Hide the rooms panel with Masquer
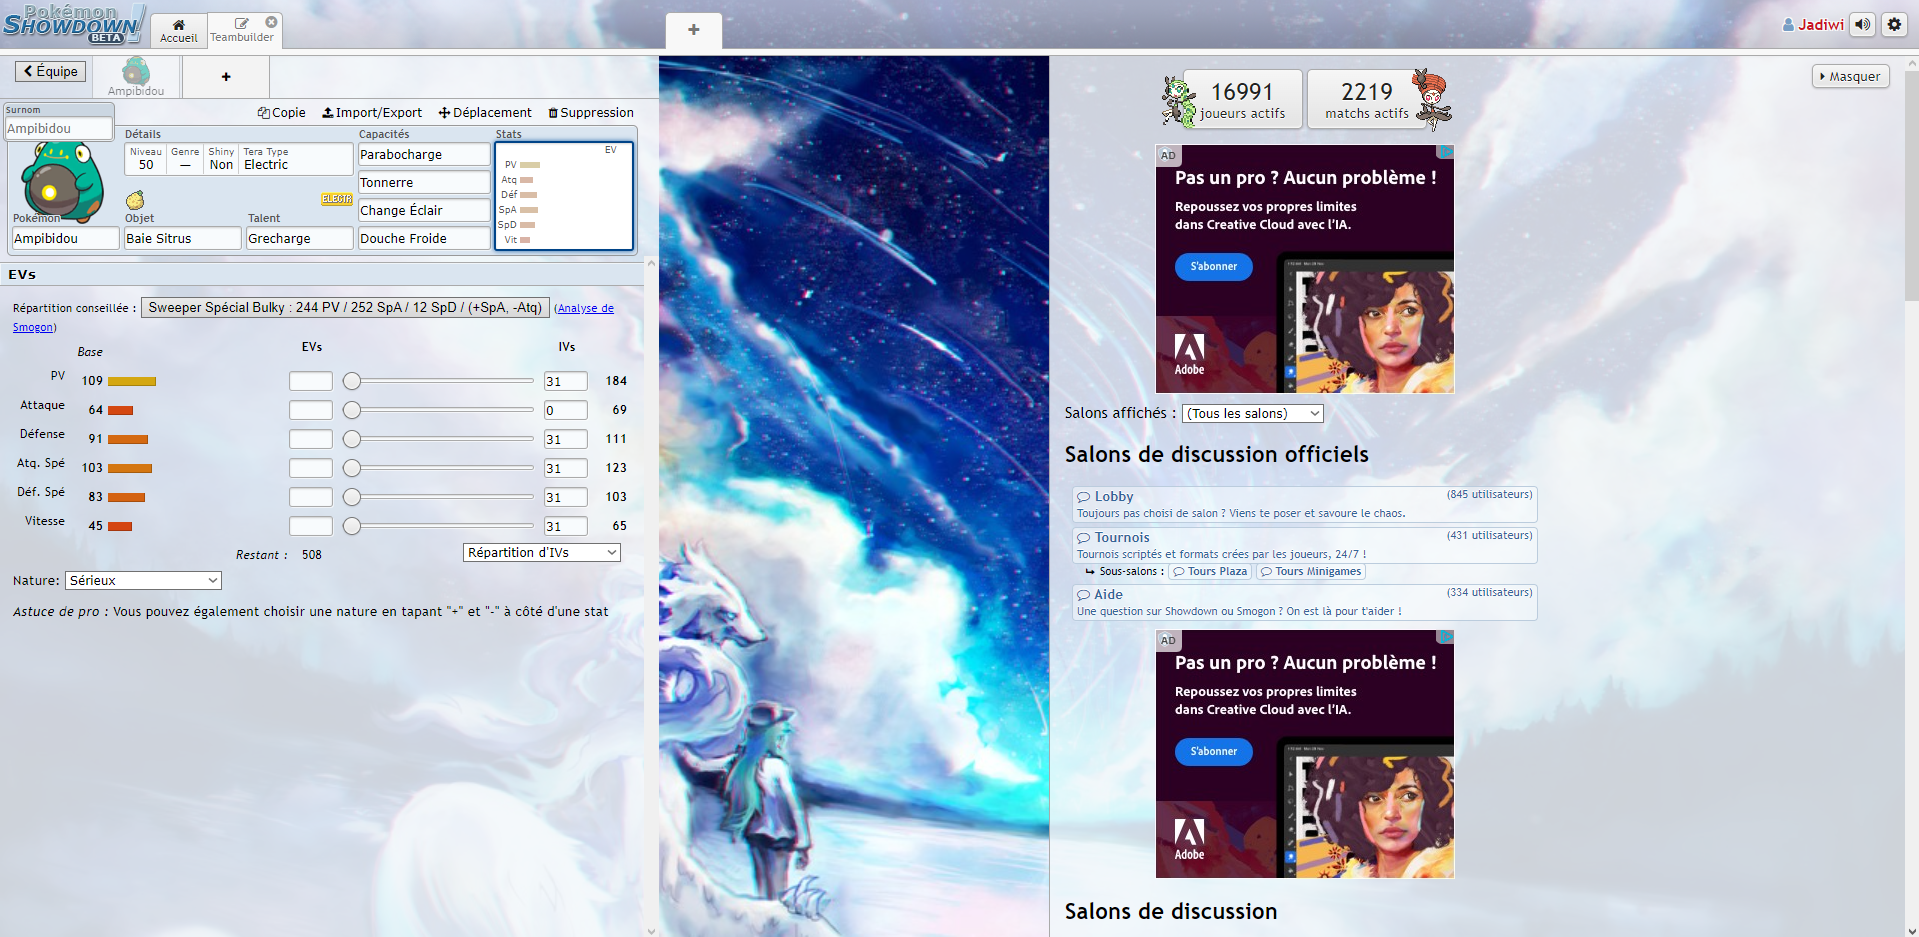Viewport: 1919px width, 937px height. [x=1850, y=76]
